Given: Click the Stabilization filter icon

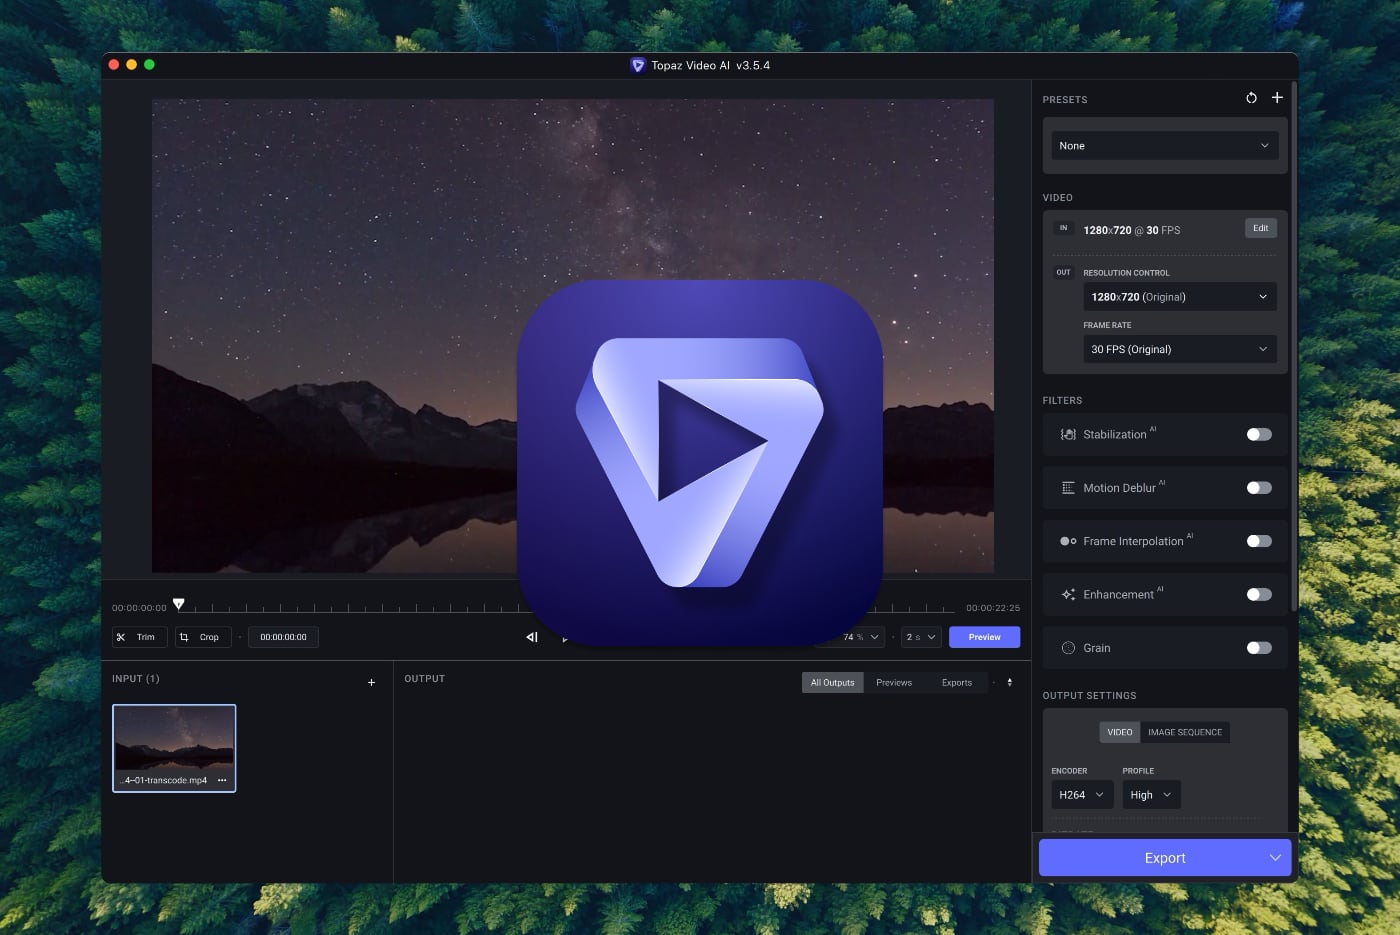Looking at the screenshot, I should coord(1067,434).
